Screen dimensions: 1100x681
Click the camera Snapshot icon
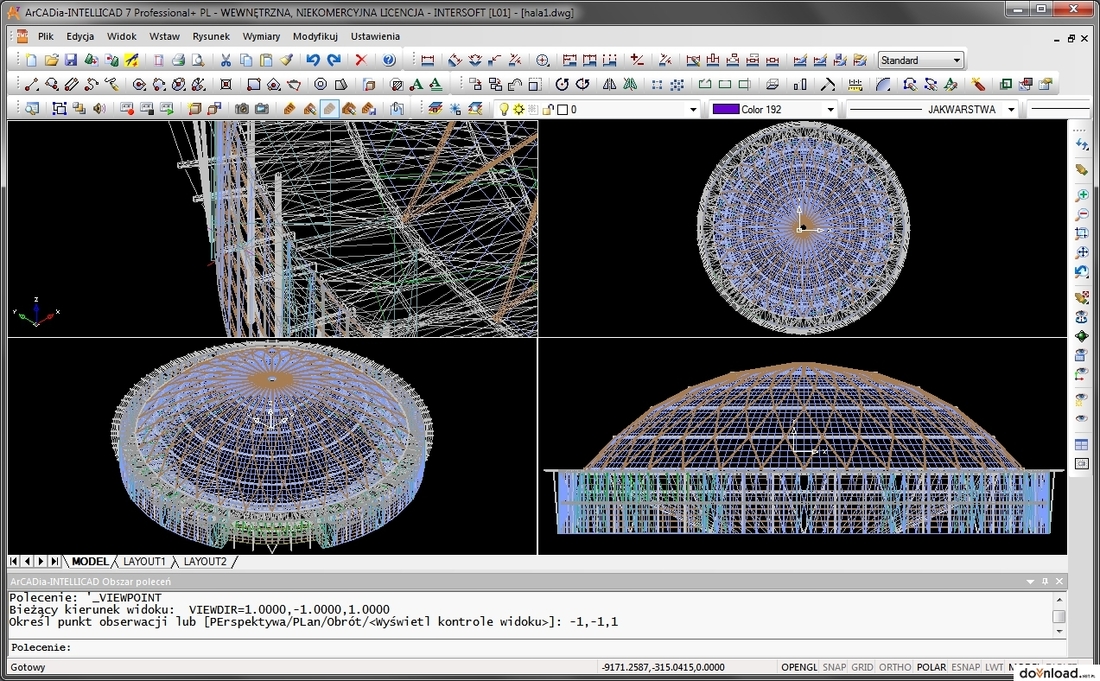(x=241, y=109)
